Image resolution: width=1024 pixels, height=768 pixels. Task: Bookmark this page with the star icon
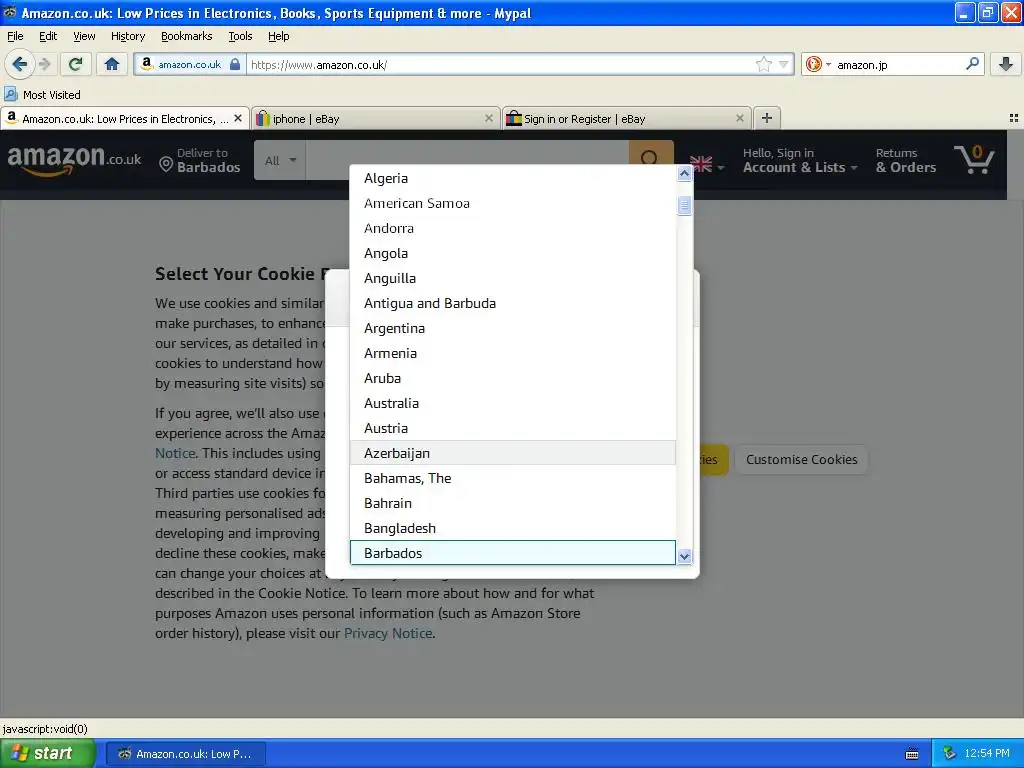pos(763,64)
